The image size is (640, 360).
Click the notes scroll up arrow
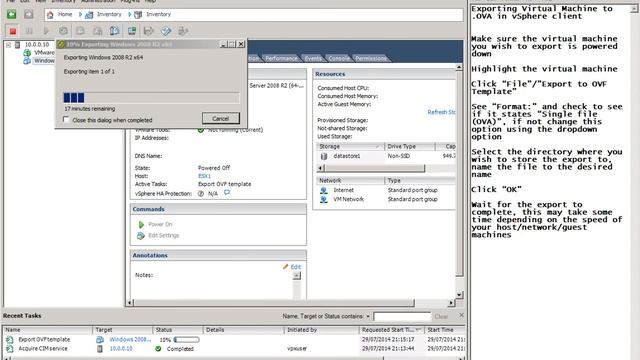297,276
